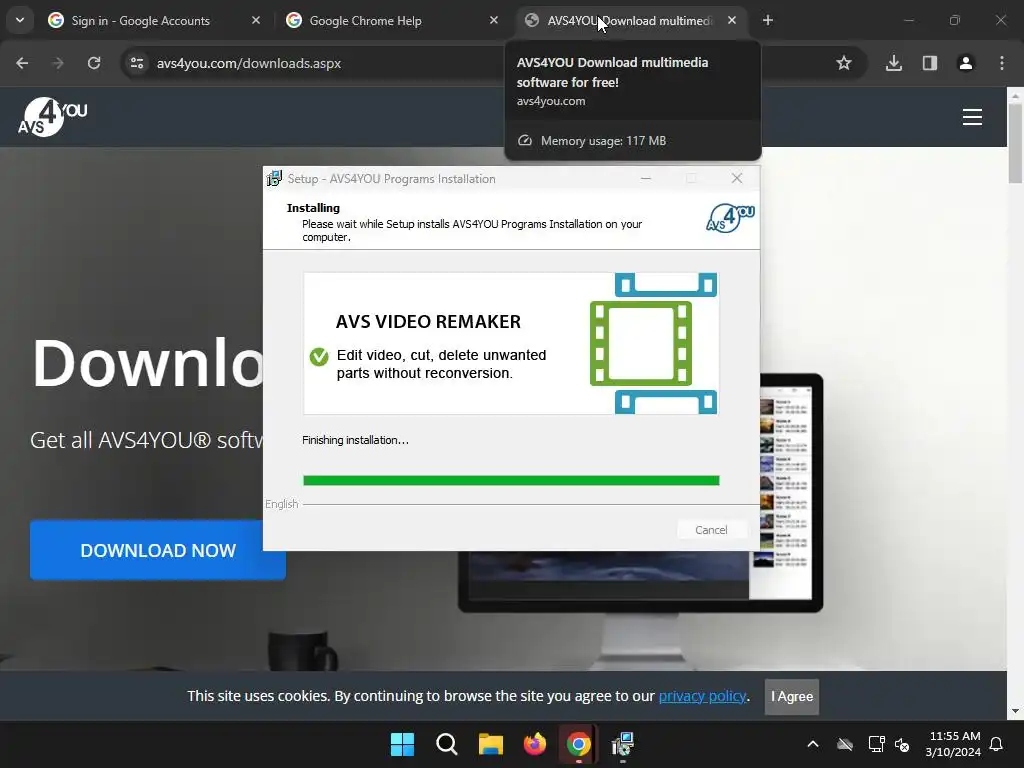Close the Sign in - Google Accounts tab
Screen dimensions: 1024x768
click(x=256, y=20)
